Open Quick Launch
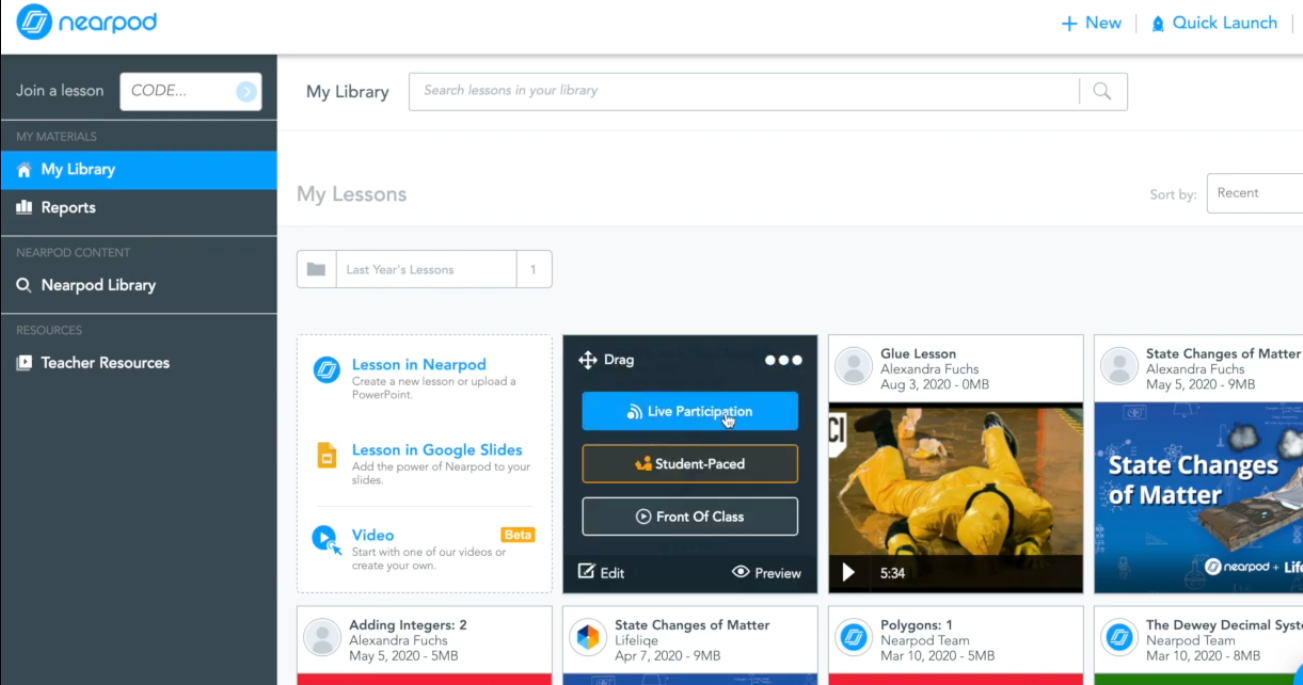This screenshot has width=1303, height=685. (1214, 23)
